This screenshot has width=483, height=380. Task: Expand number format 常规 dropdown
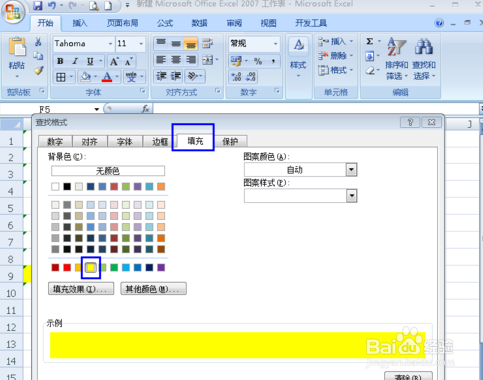tap(275, 44)
